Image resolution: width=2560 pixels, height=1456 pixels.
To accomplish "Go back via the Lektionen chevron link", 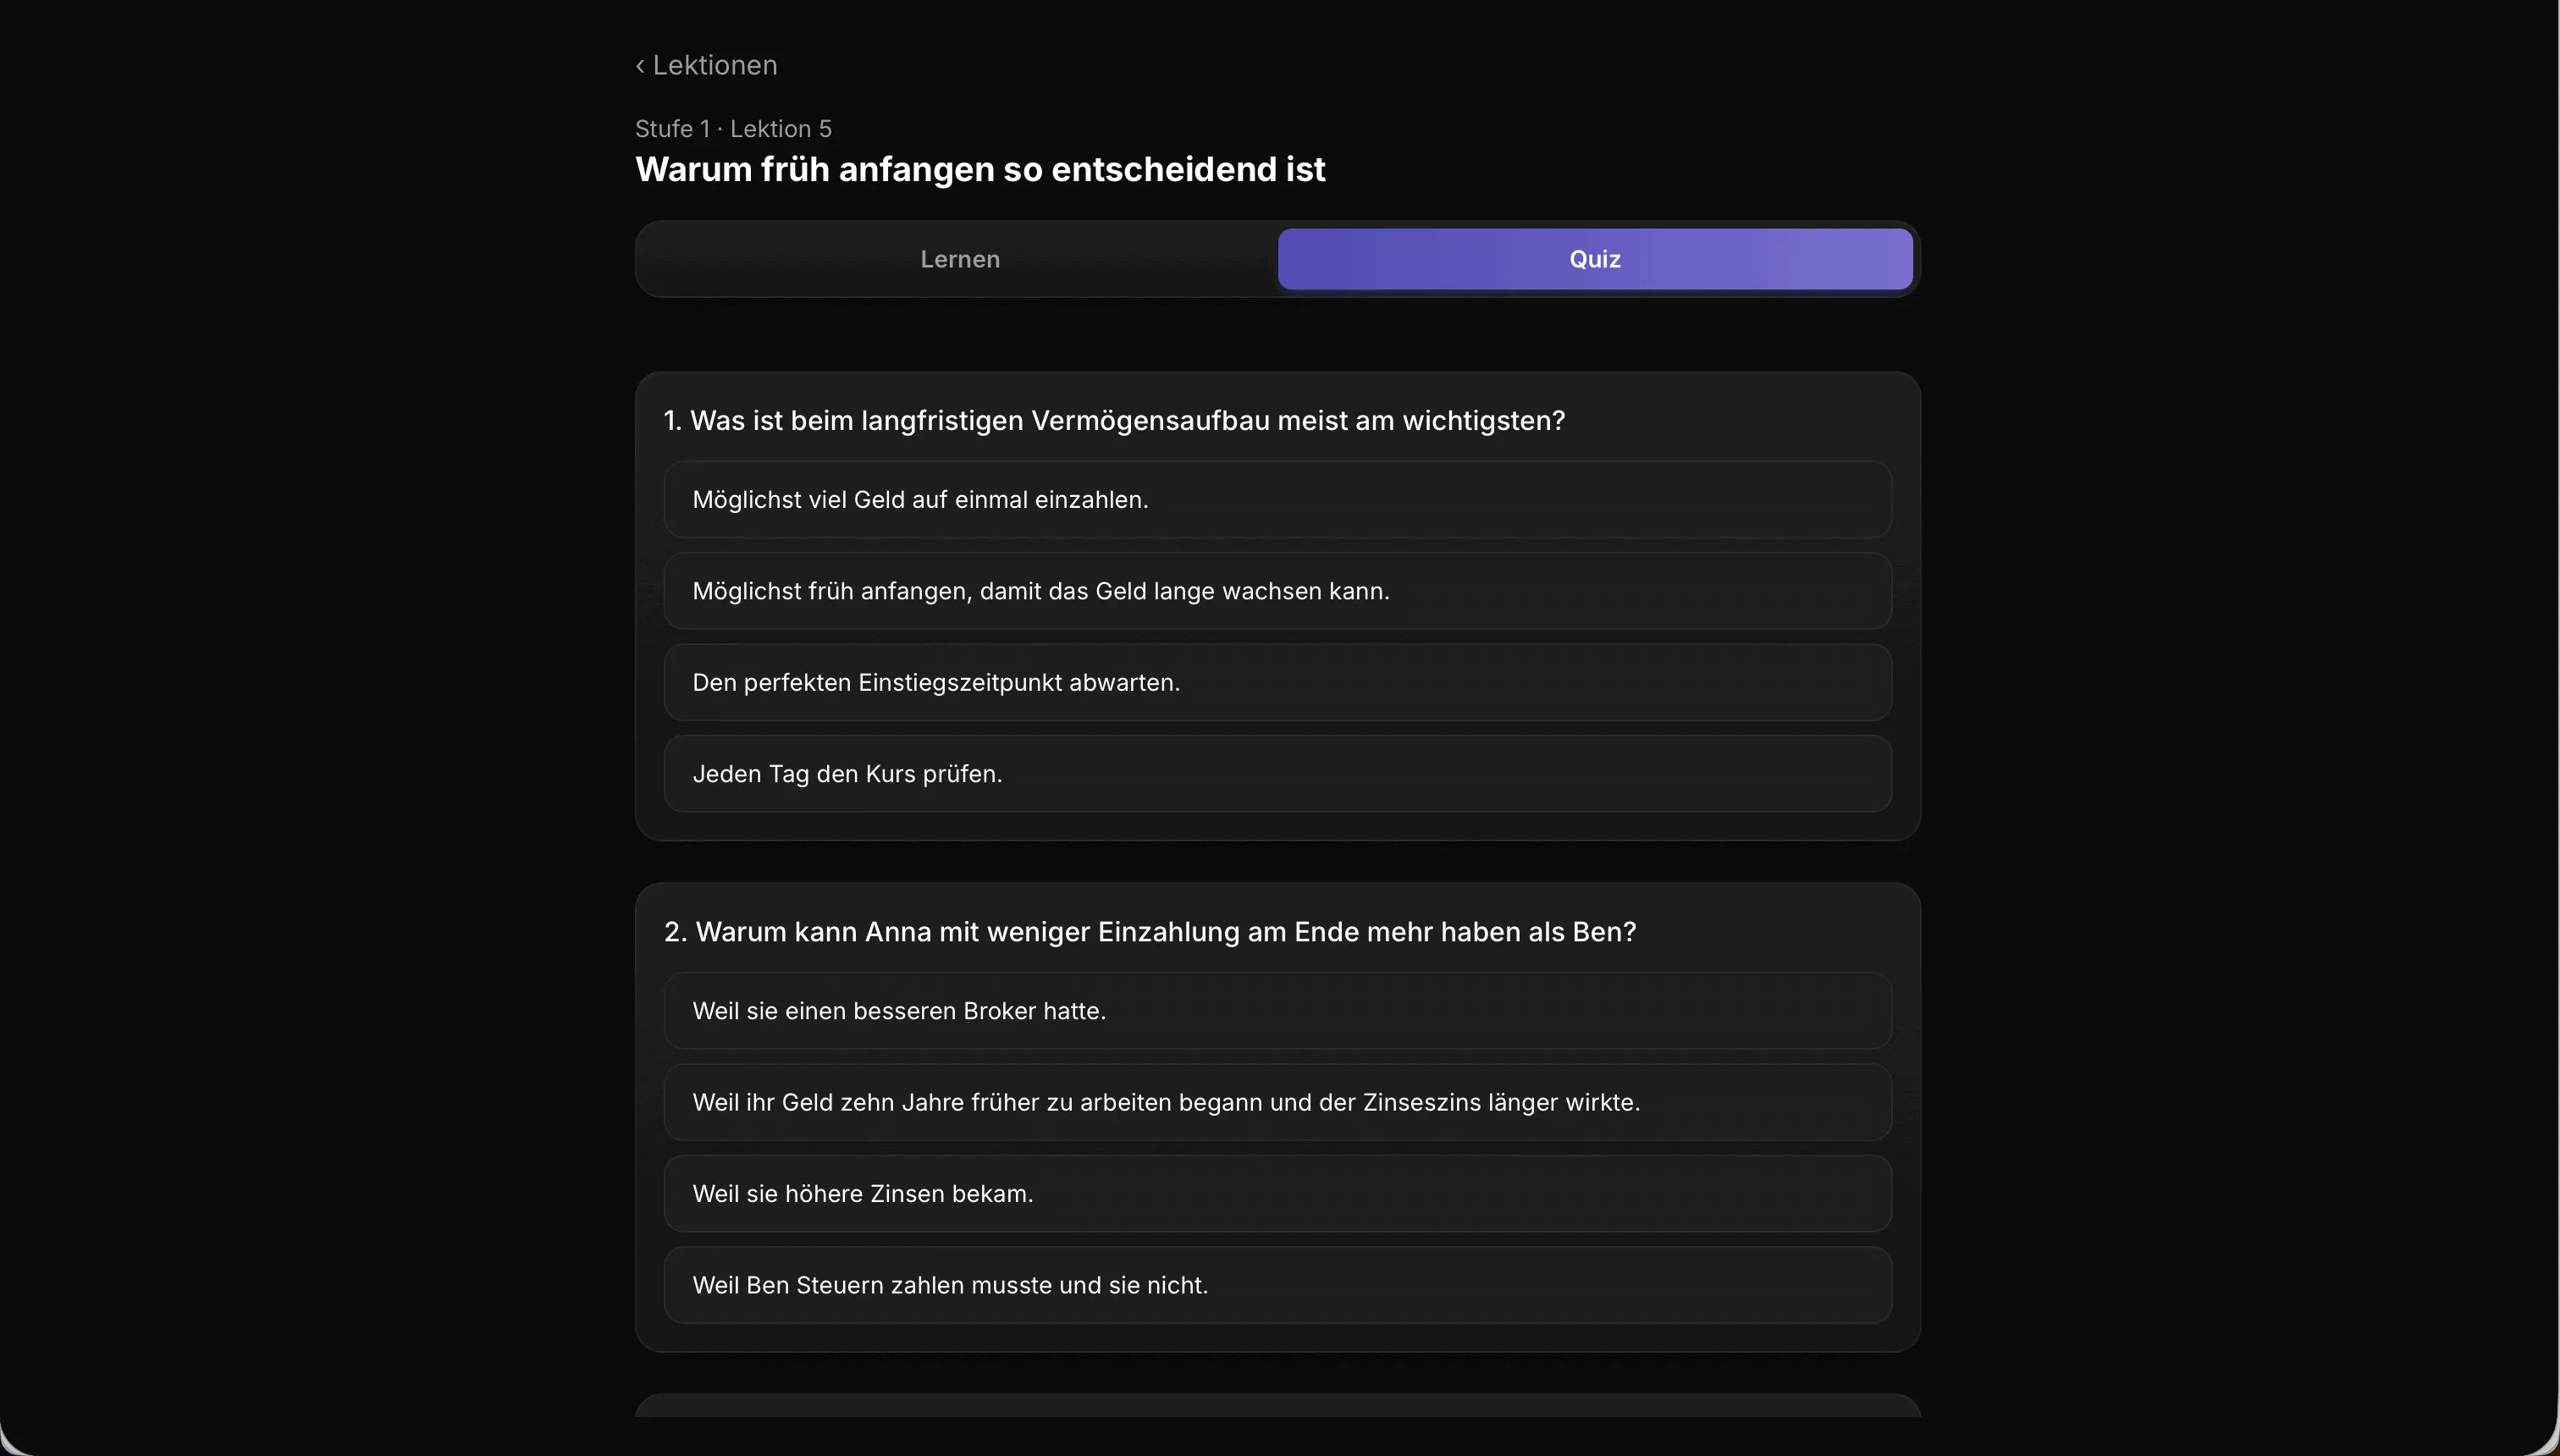I will [x=706, y=65].
